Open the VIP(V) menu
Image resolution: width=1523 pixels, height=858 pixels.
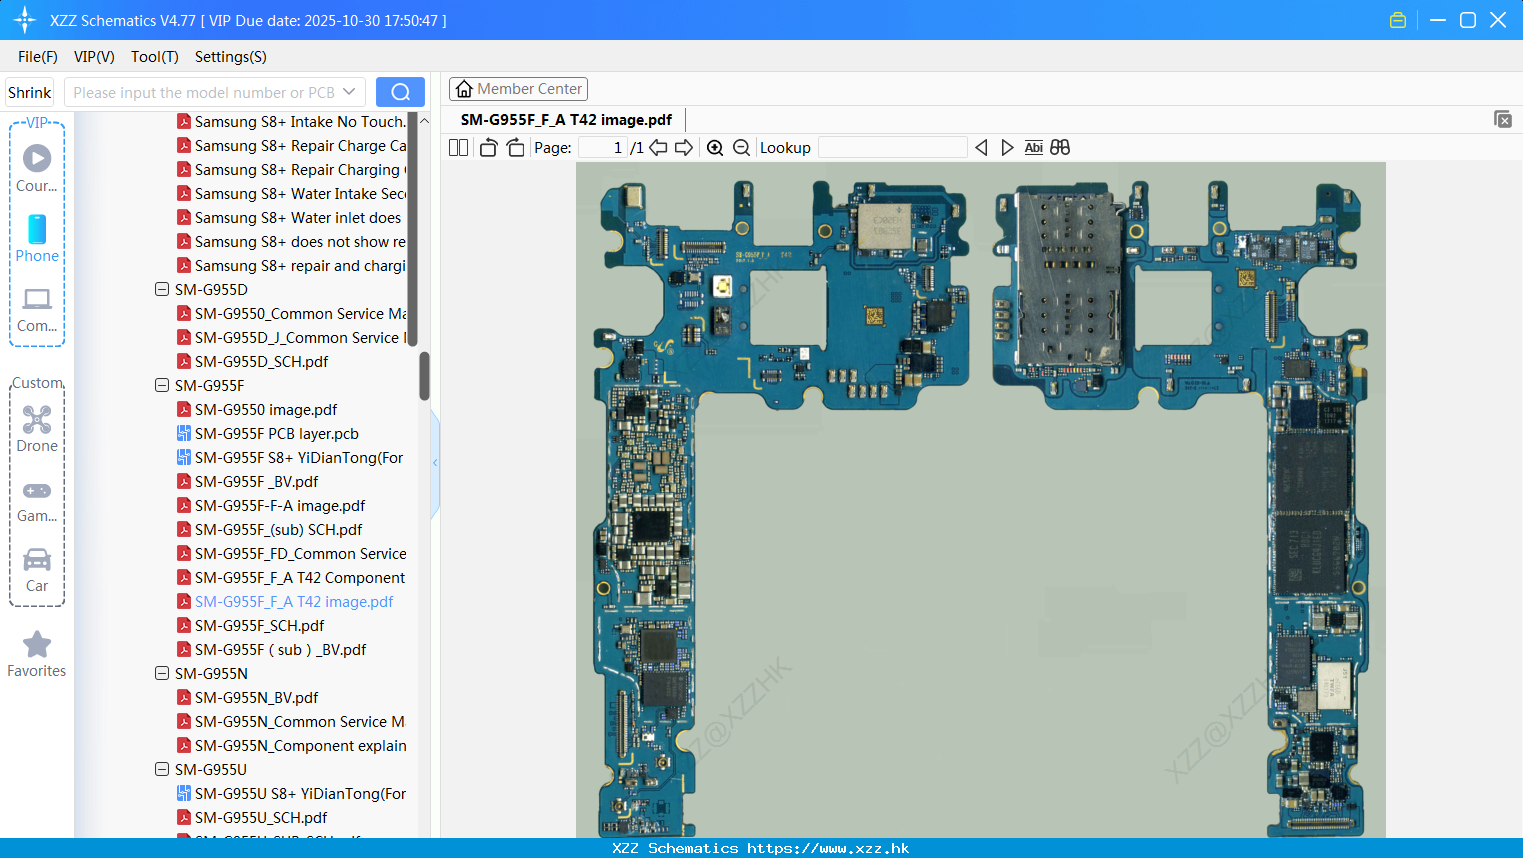(x=94, y=57)
